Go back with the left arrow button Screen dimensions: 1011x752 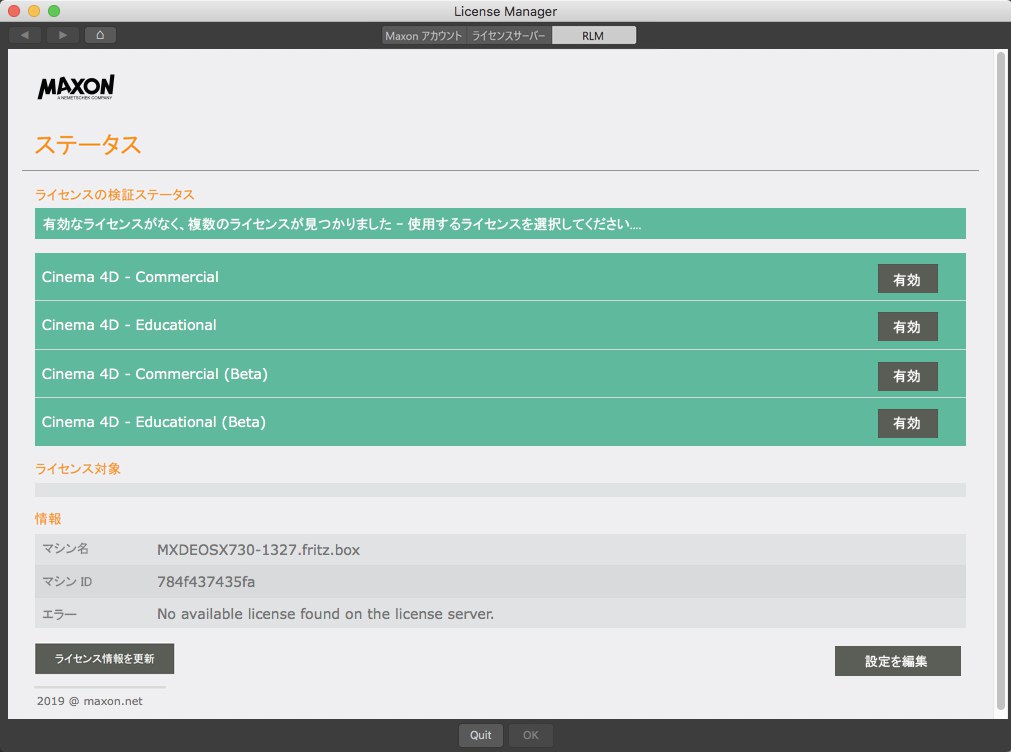tap(25, 35)
